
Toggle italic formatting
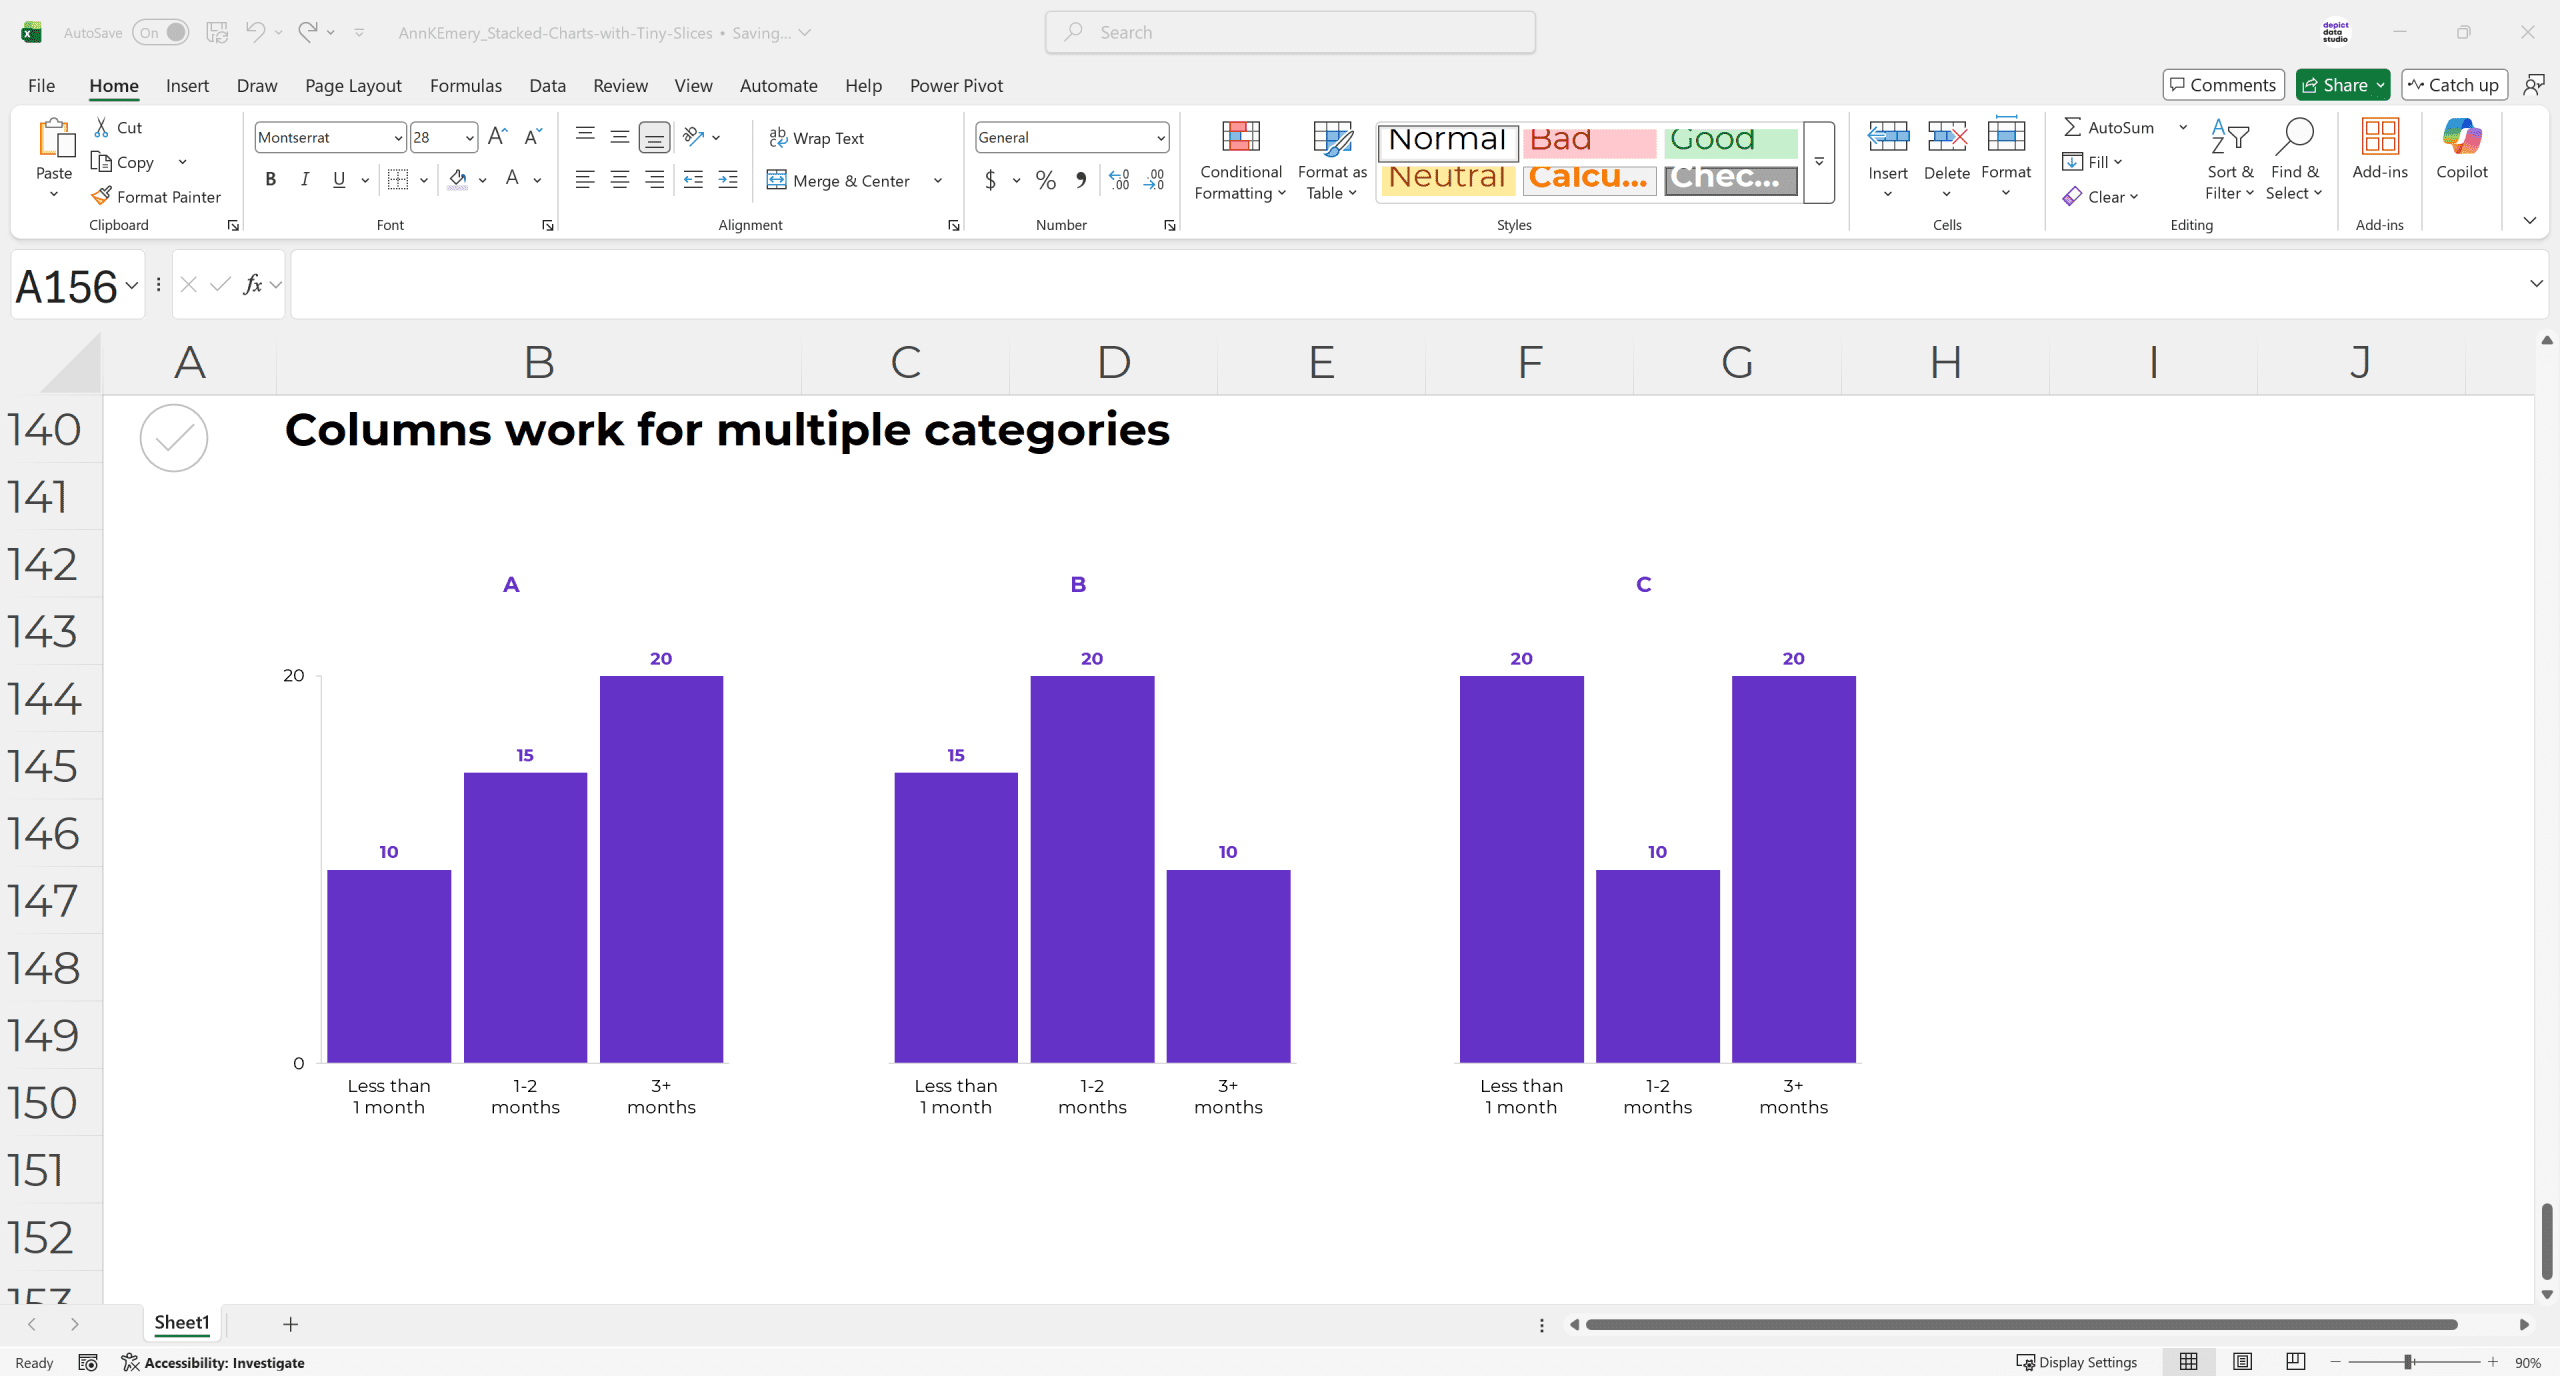305,179
